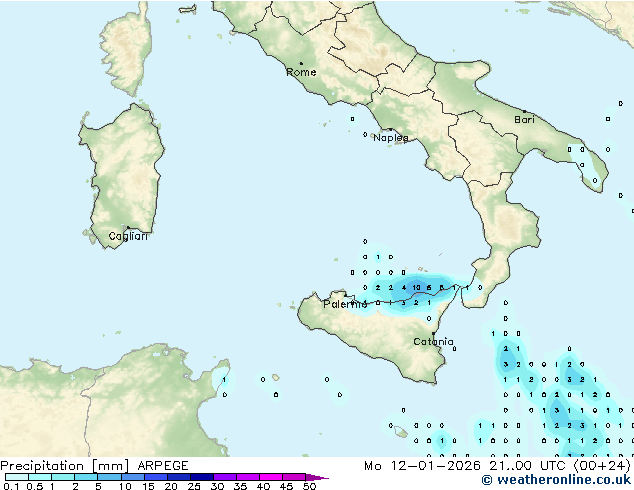Pick the legend swatch between 20 and 25

click(x=178, y=477)
